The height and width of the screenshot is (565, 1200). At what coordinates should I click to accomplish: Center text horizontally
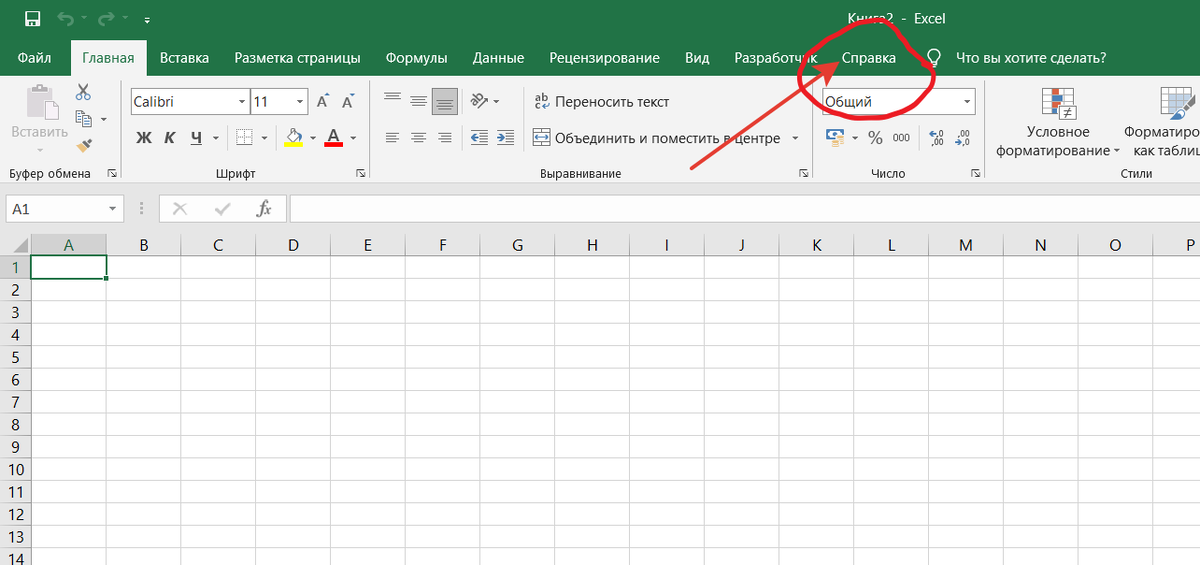419,137
